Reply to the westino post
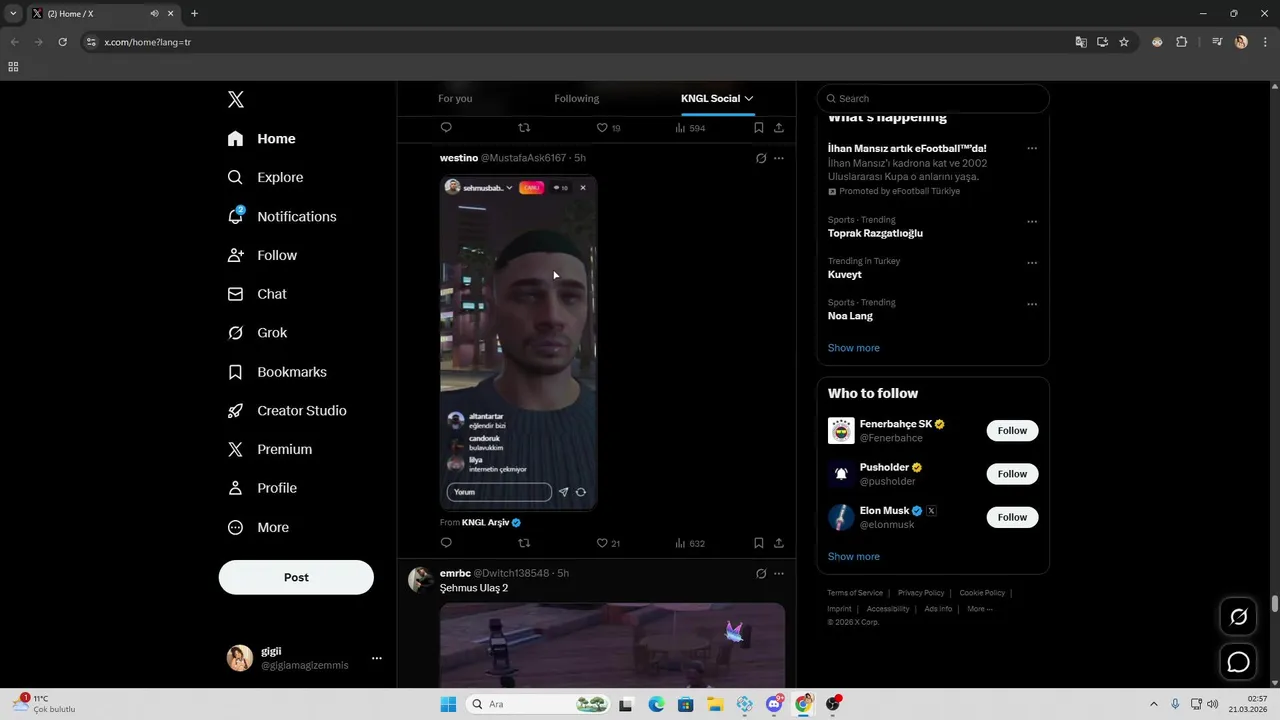 pyautogui.click(x=446, y=543)
